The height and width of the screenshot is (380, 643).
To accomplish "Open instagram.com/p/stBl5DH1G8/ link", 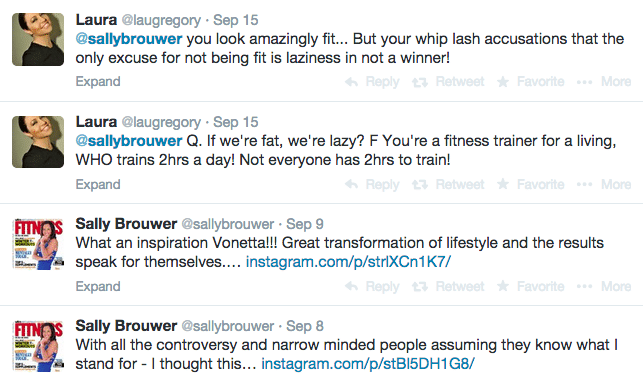I will (x=368, y=364).
